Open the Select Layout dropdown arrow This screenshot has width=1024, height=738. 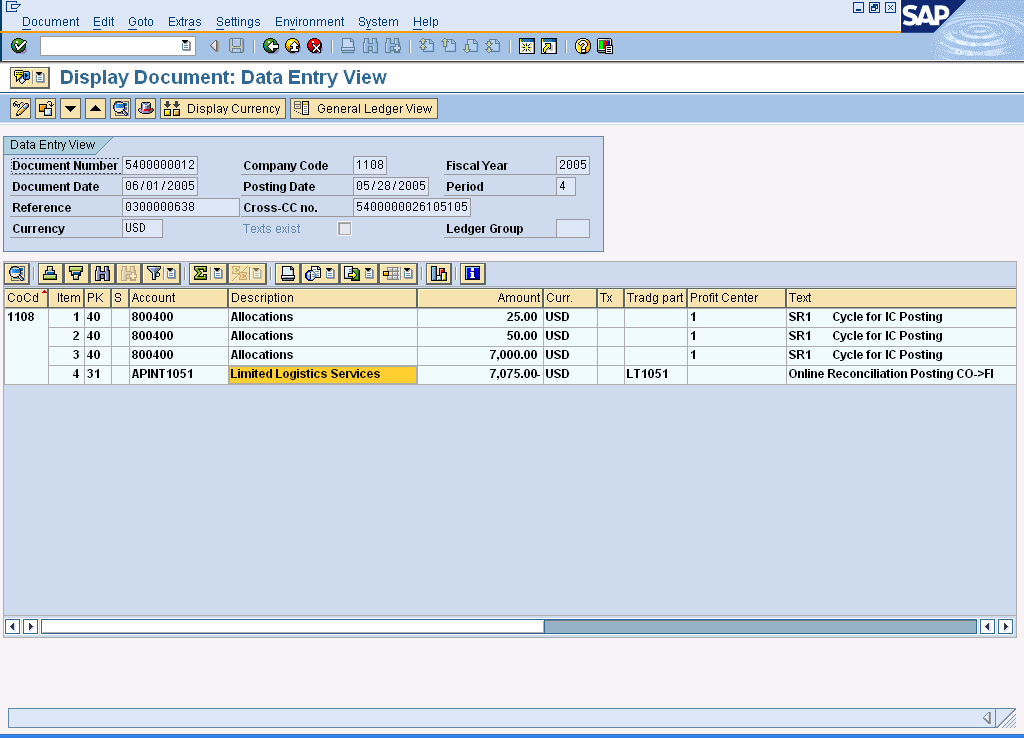(408, 274)
